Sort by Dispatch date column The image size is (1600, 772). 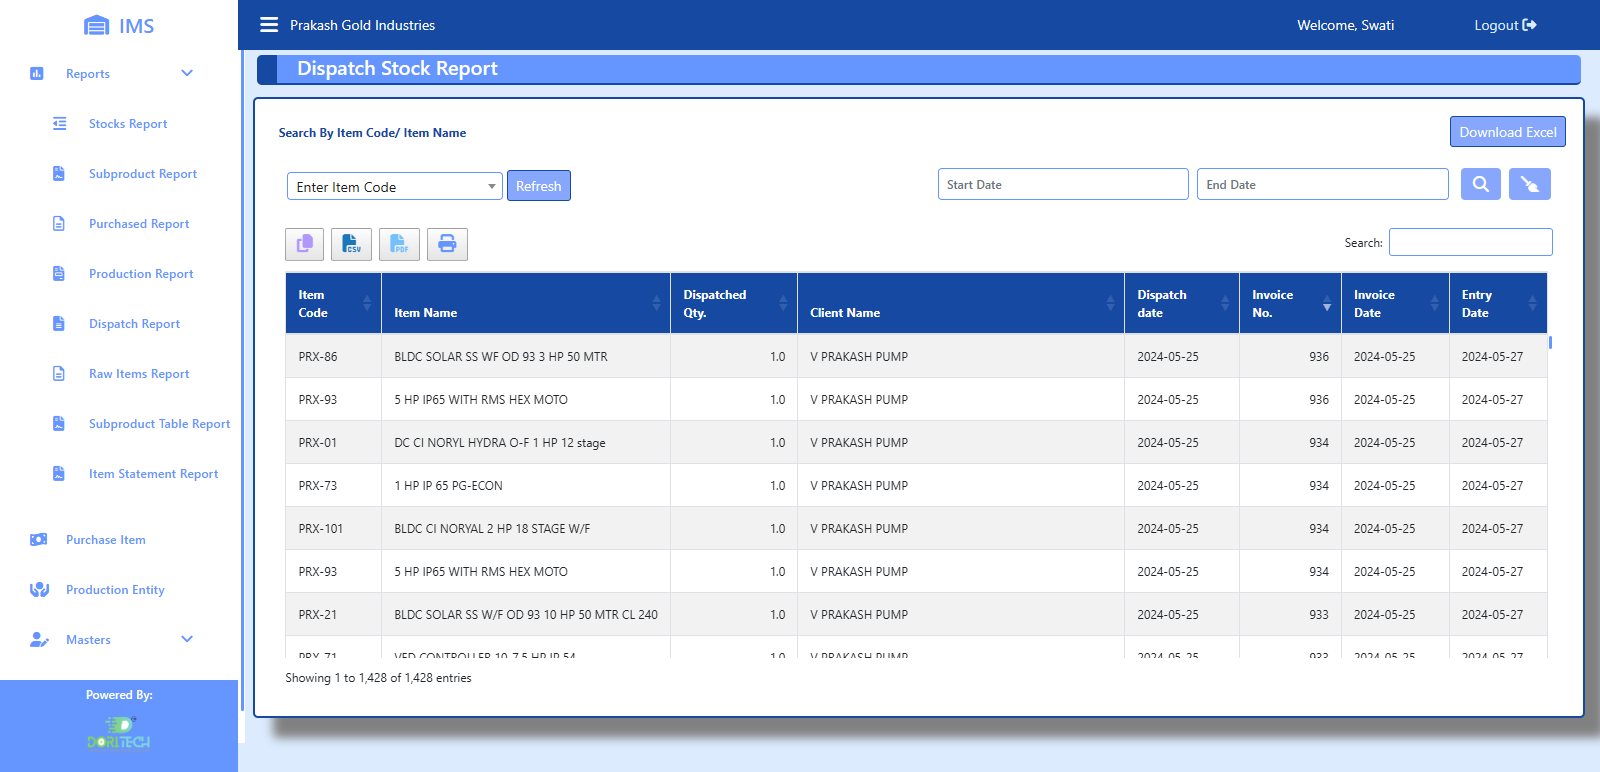[x=1182, y=303]
